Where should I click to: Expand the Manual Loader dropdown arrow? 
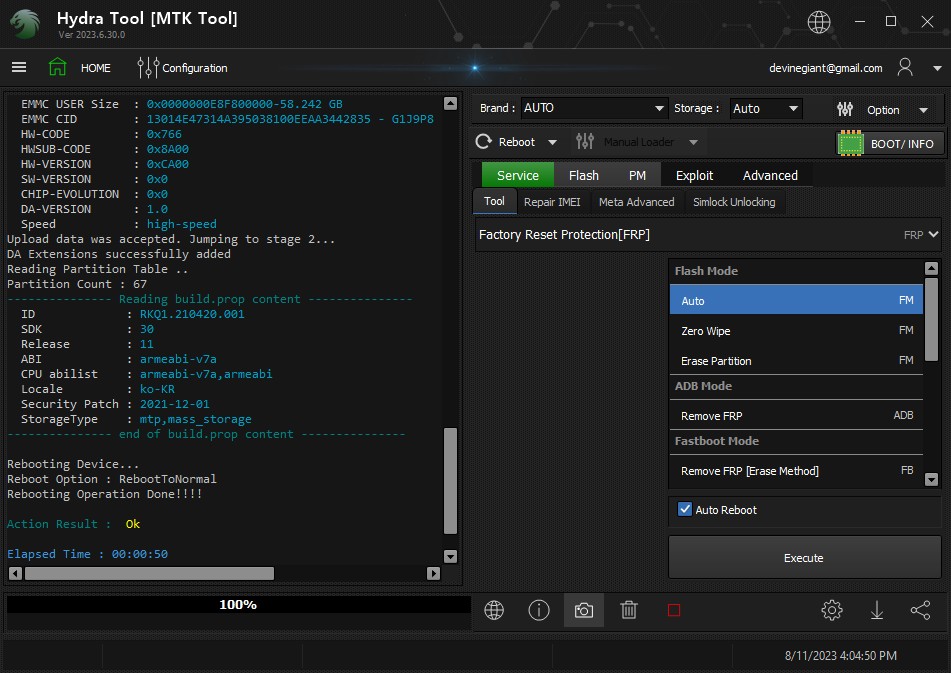(x=693, y=142)
